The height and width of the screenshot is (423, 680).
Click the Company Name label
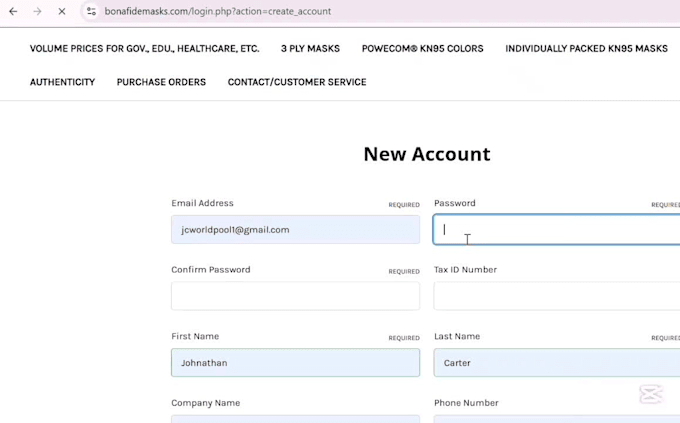point(206,403)
